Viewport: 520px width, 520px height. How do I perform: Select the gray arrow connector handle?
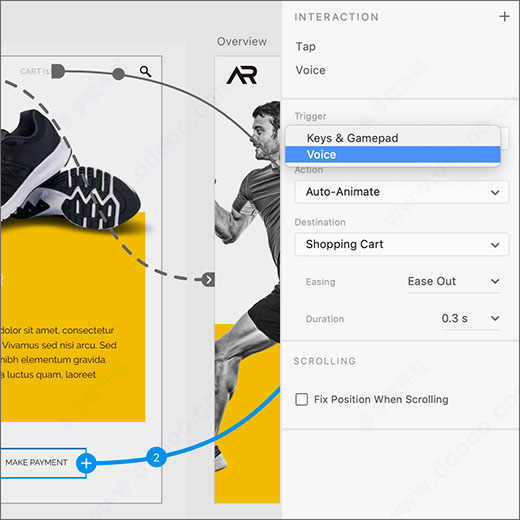[x=208, y=280]
